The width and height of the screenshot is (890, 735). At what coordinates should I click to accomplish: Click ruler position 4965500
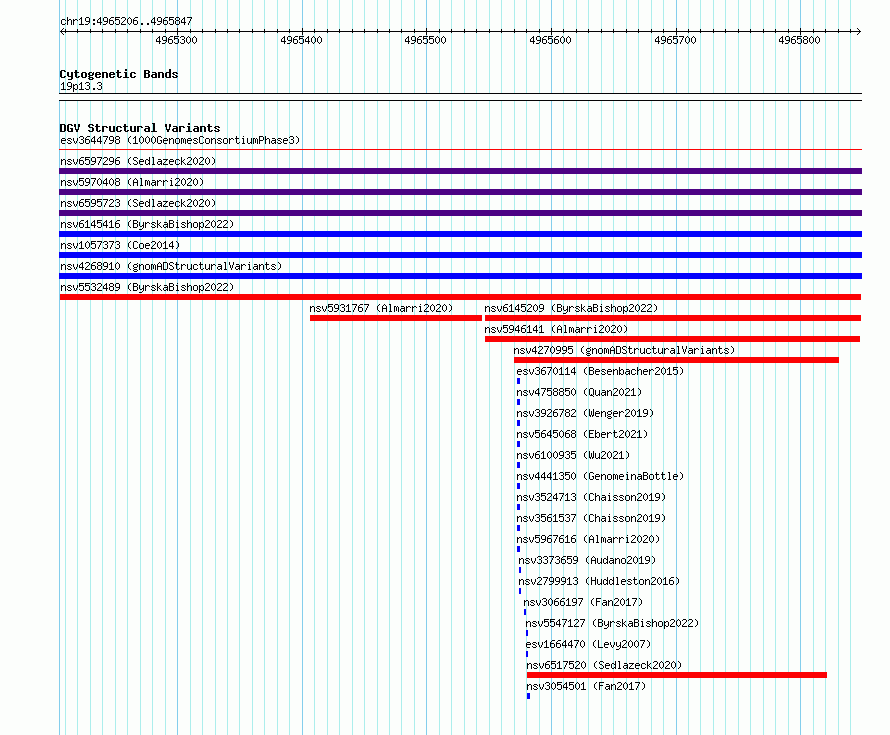tap(426, 40)
